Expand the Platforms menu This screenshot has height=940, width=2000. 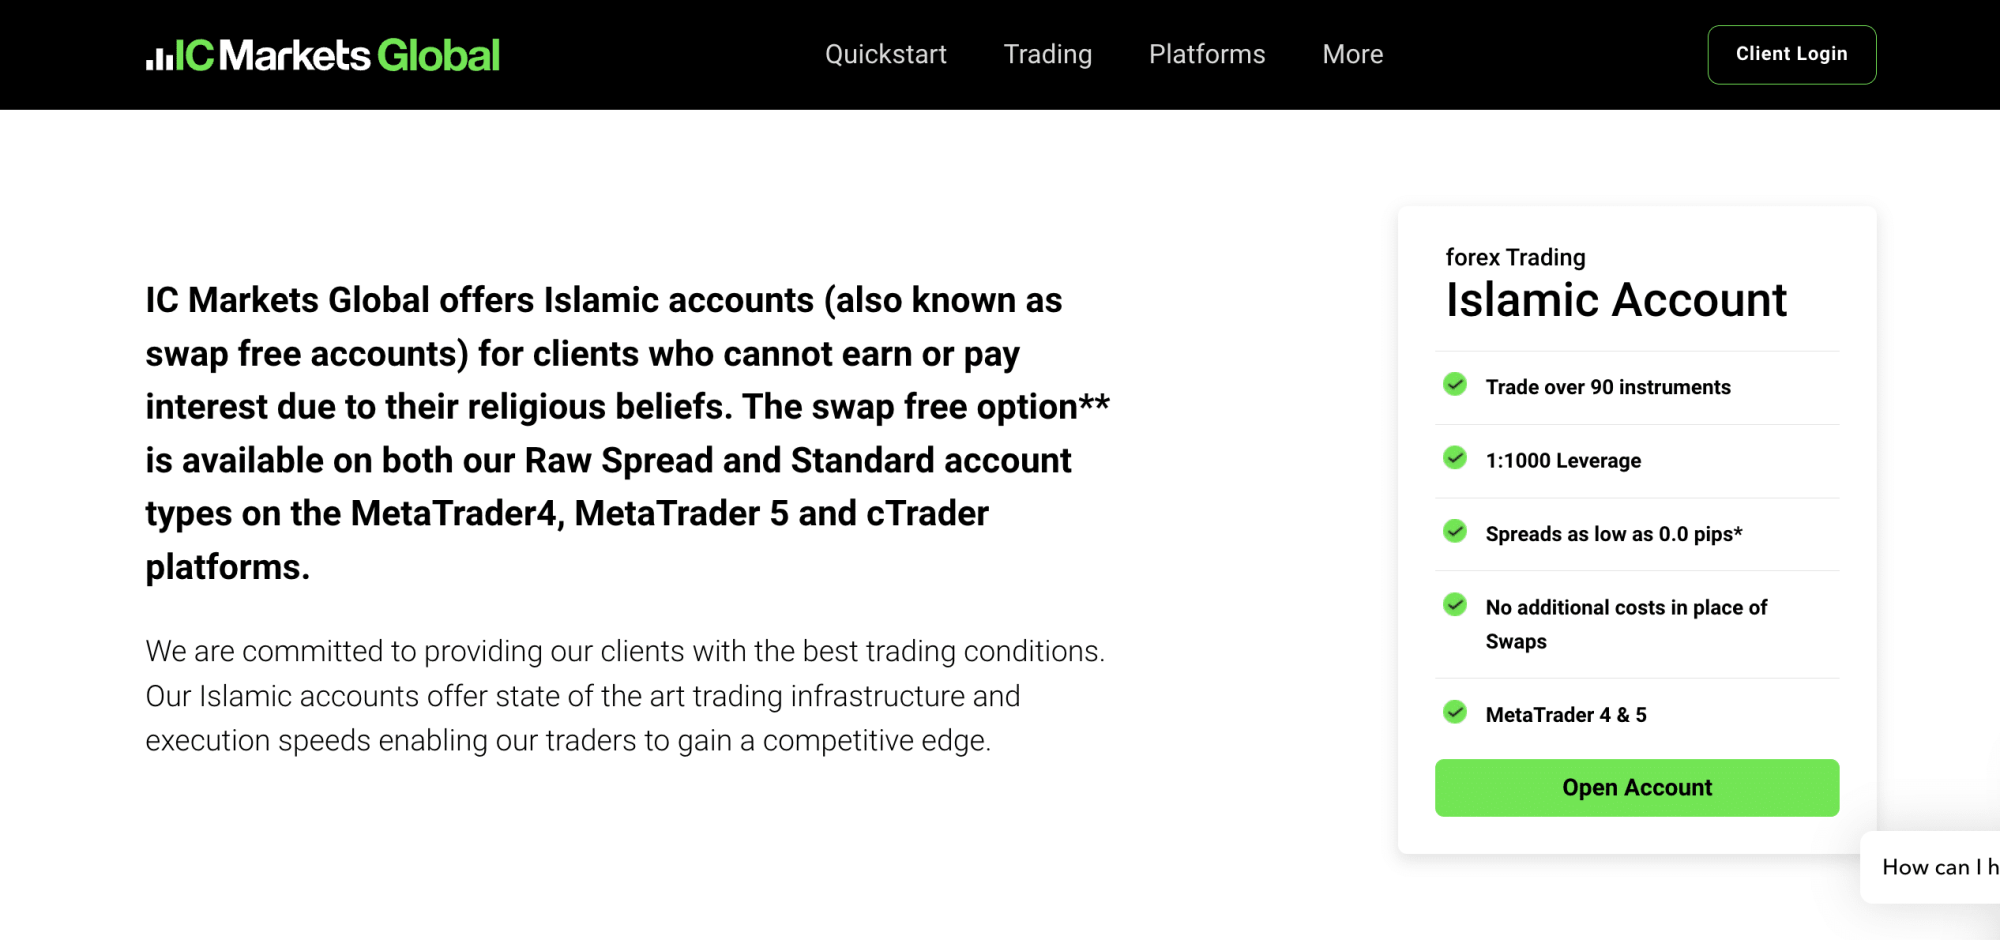[x=1206, y=54]
